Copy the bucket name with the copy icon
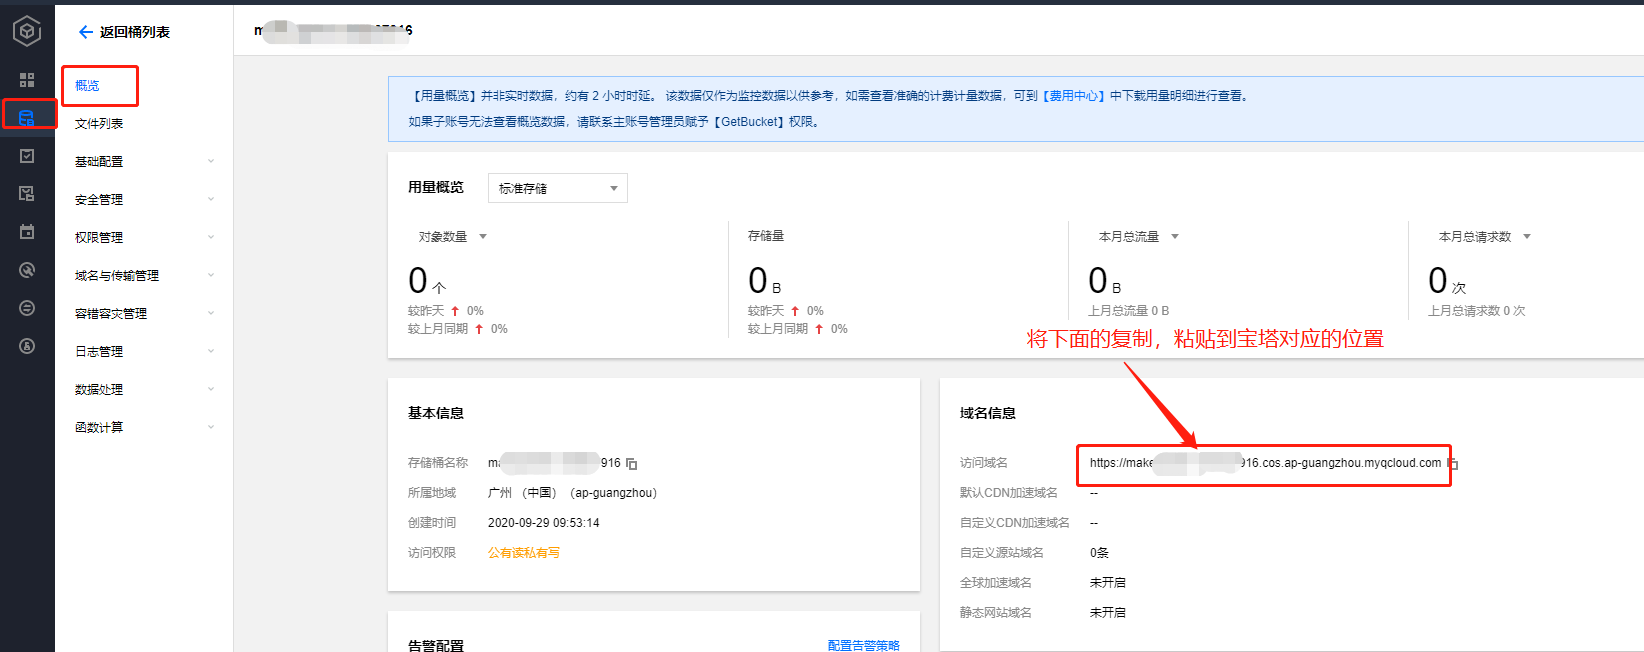 632,464
